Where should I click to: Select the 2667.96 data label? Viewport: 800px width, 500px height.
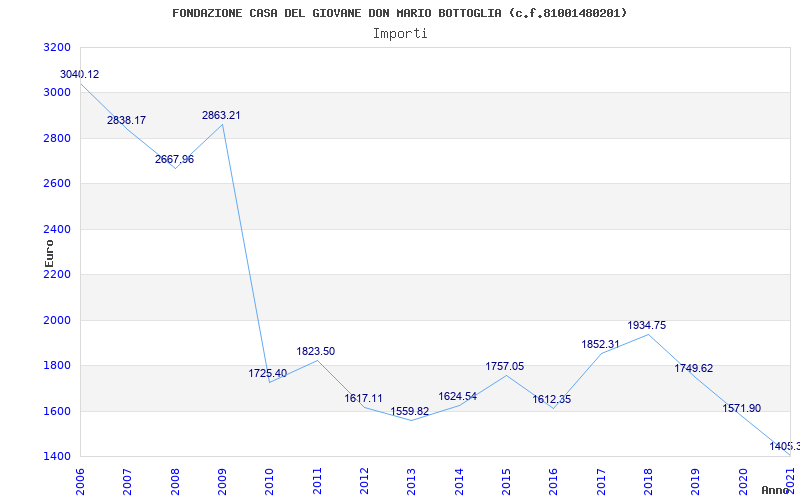174,159
